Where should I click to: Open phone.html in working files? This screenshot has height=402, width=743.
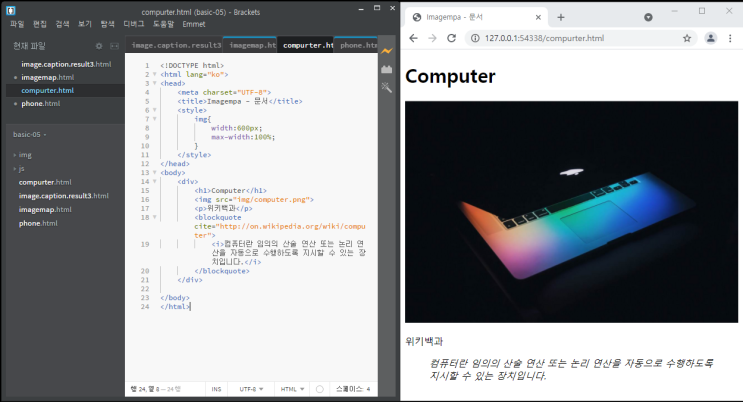(x=41, y=103)
